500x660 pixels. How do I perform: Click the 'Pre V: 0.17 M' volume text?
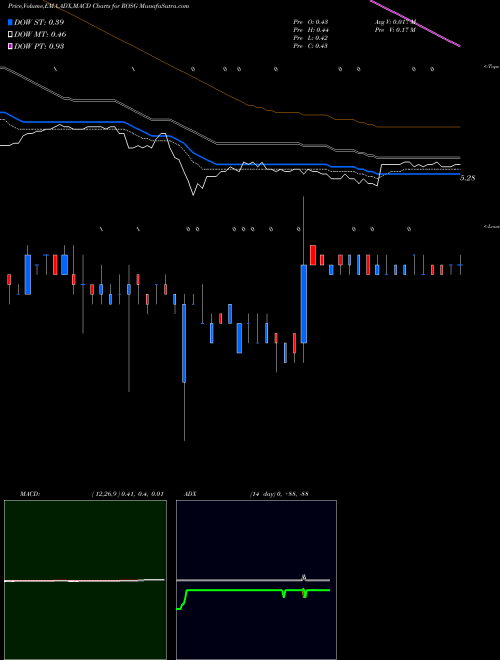pyautogui.click(x=395, y=30)
